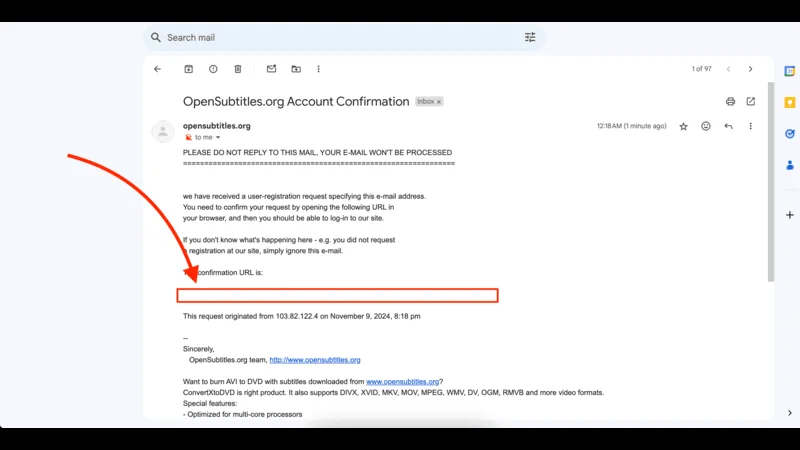Open the toolbar three-dot More menu
The width and height of the screenshot is (800, 450).
pos(319,69)
